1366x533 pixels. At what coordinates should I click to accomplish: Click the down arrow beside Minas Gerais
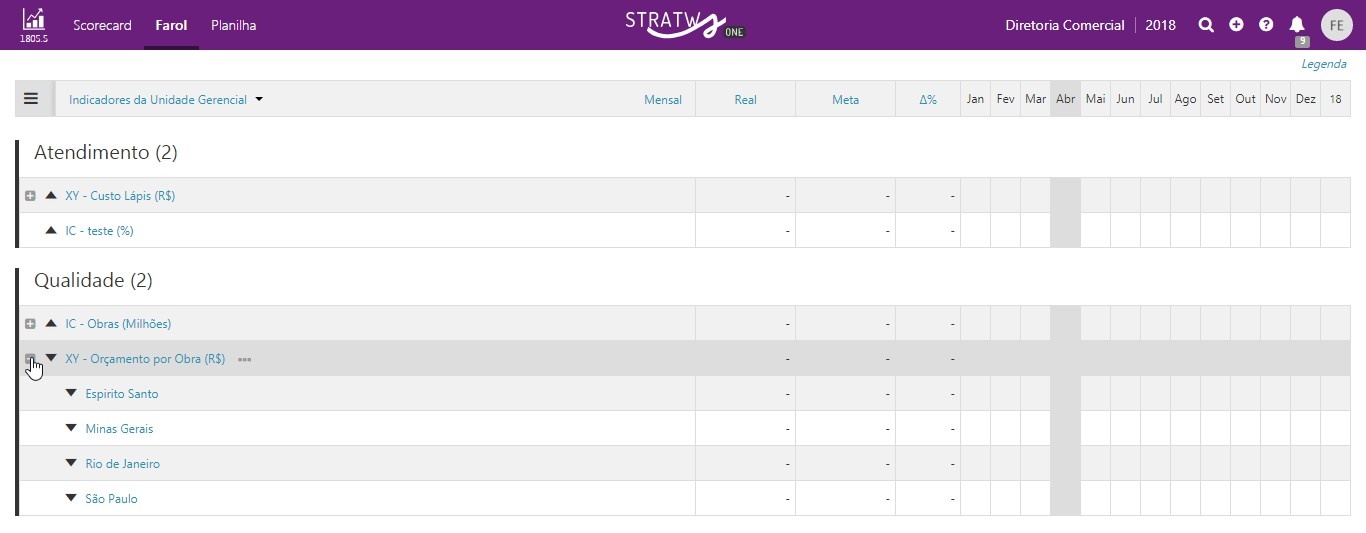pyautogui.click(x=71, y=428)
